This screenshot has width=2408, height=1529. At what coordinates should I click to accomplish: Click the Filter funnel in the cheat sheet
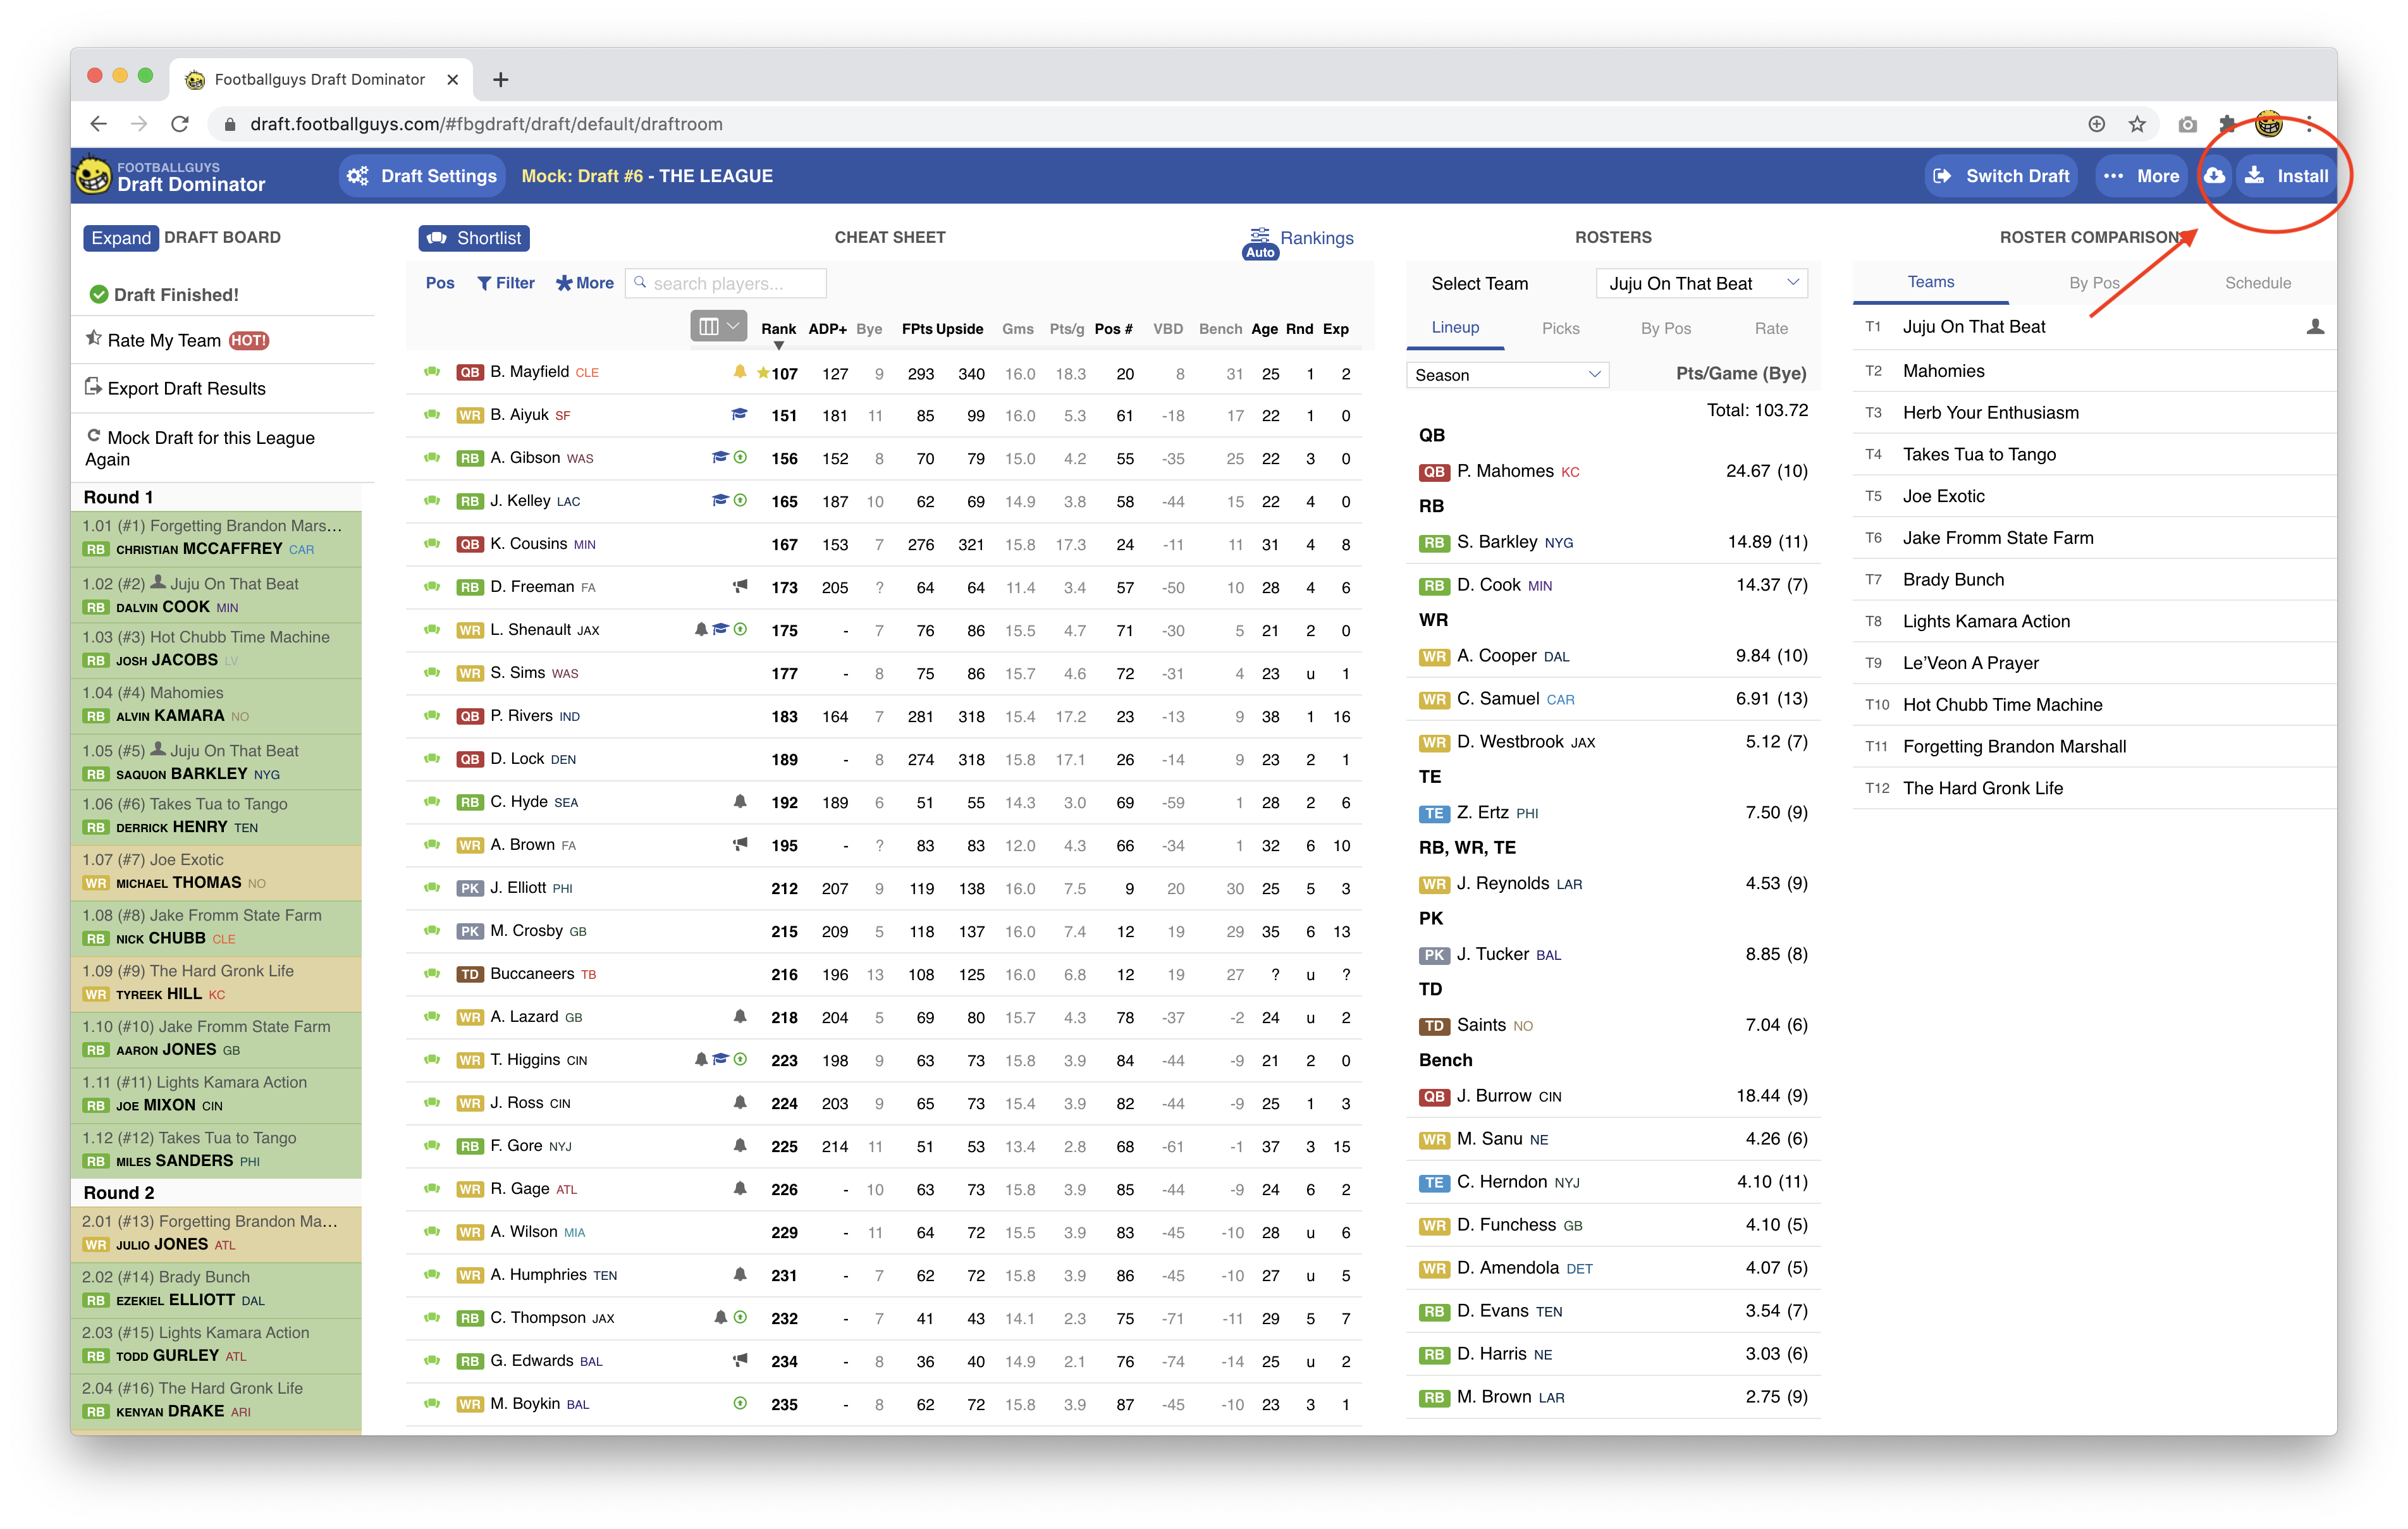tap(506, 283)
